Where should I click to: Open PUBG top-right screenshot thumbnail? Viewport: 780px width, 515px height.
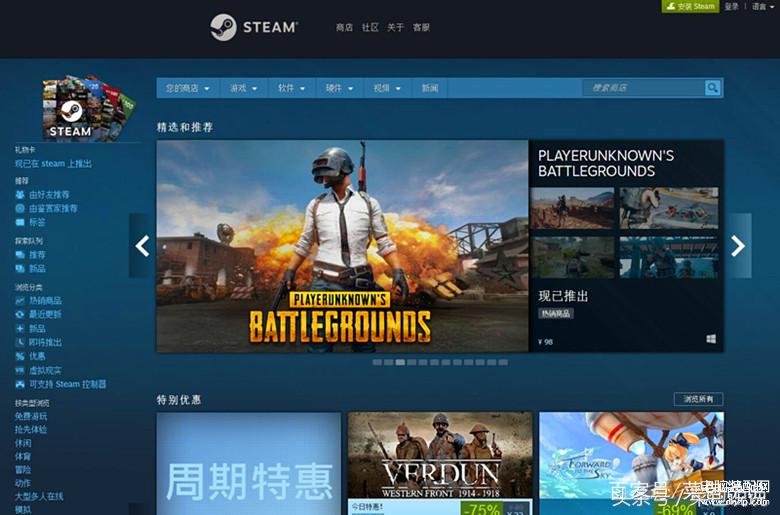[669, 208]
